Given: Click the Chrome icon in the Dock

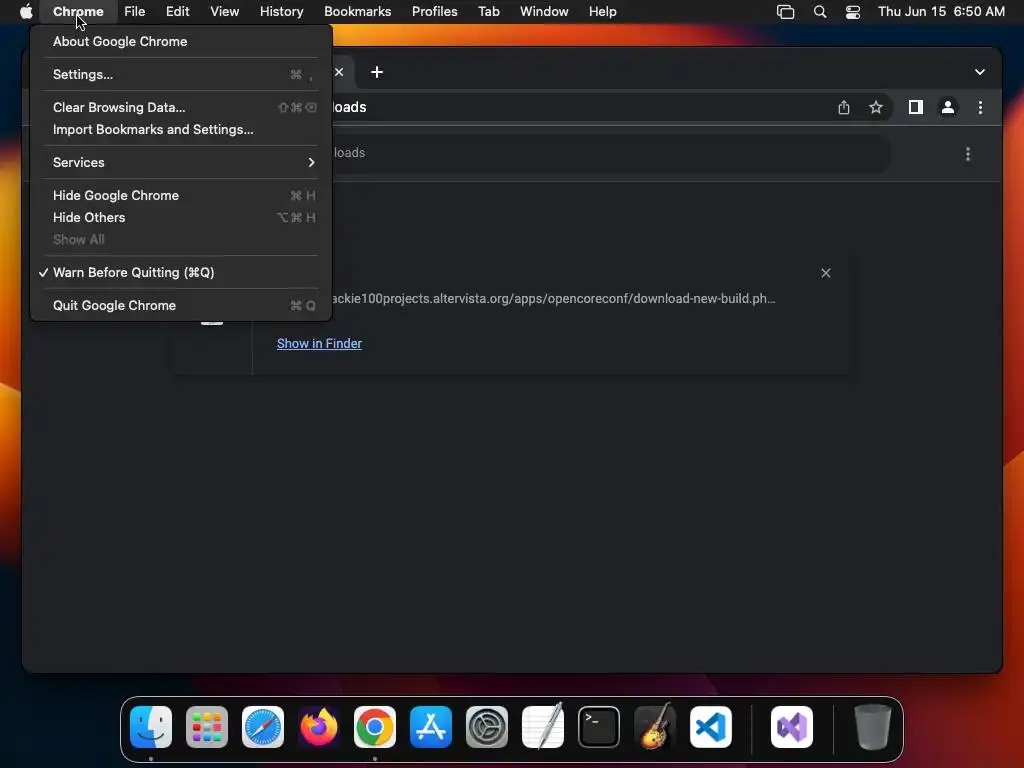Looking at the screenshot, I should [375, 727].
